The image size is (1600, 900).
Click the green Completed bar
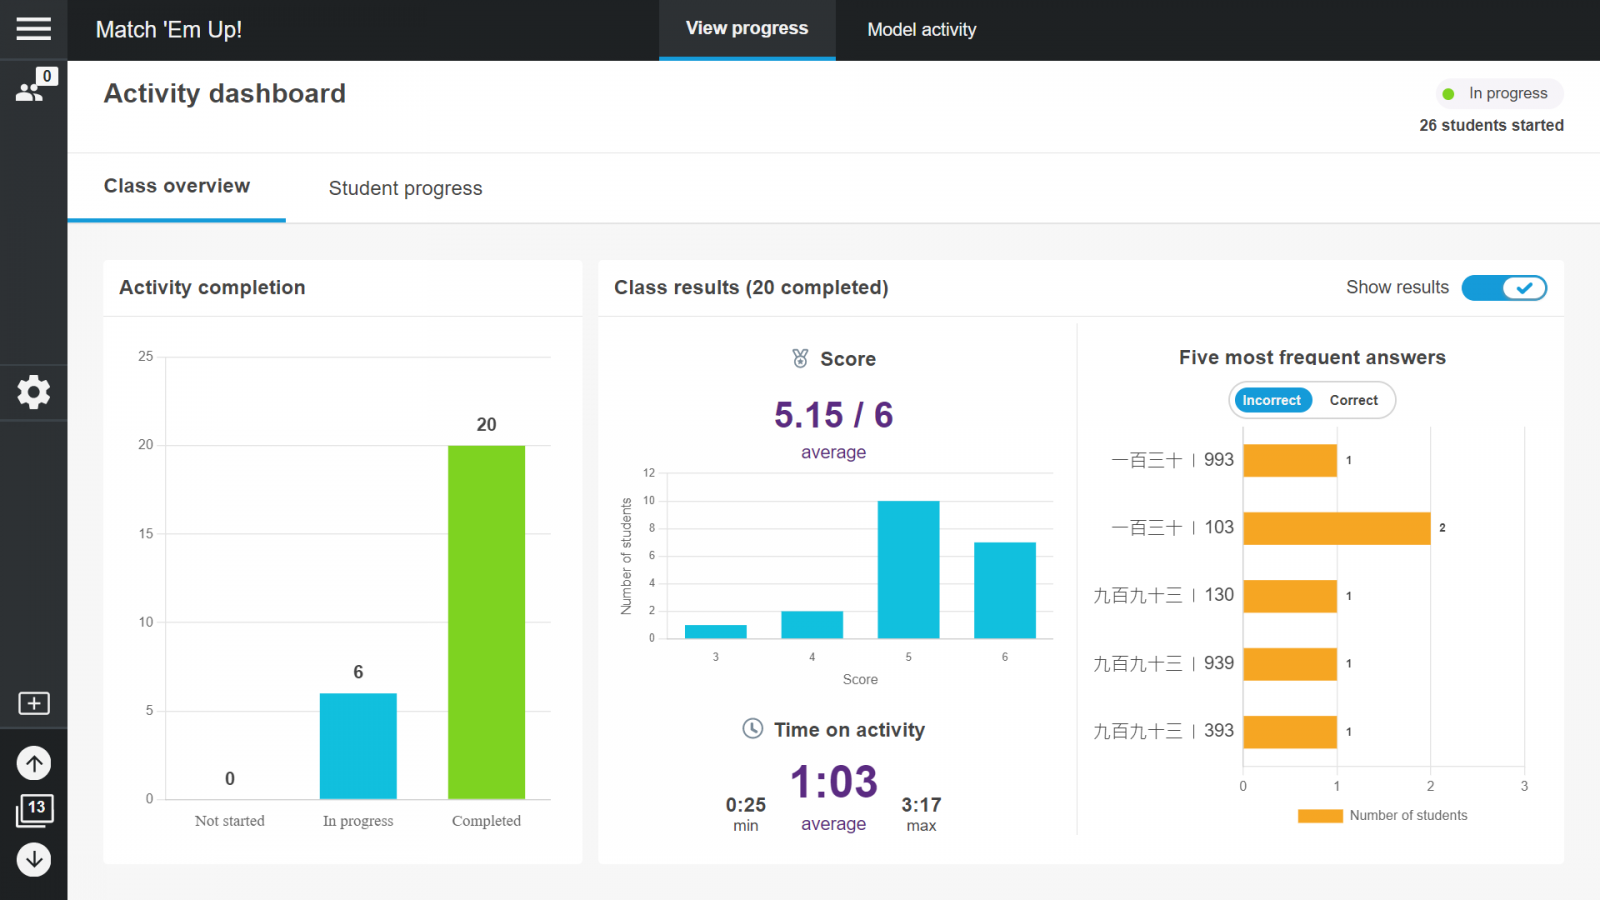click(x=486, y=622)
